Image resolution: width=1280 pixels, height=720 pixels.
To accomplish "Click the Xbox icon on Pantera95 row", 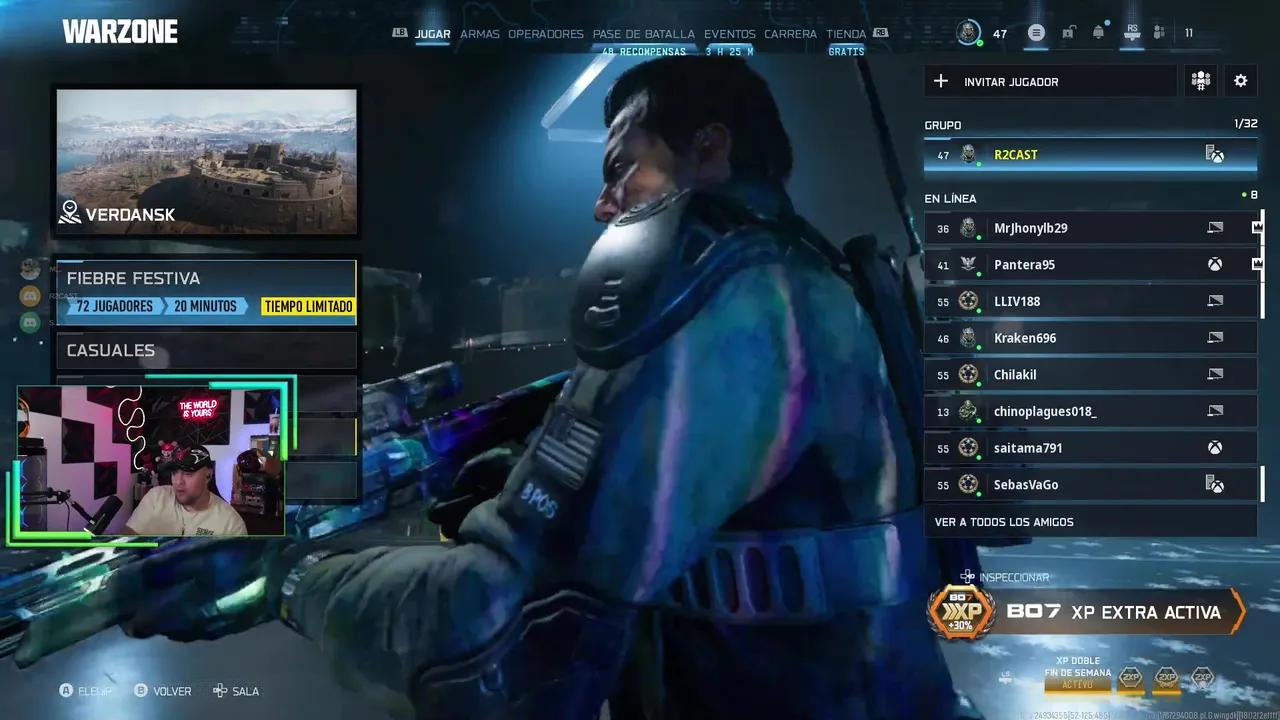I will (1215, 265).
